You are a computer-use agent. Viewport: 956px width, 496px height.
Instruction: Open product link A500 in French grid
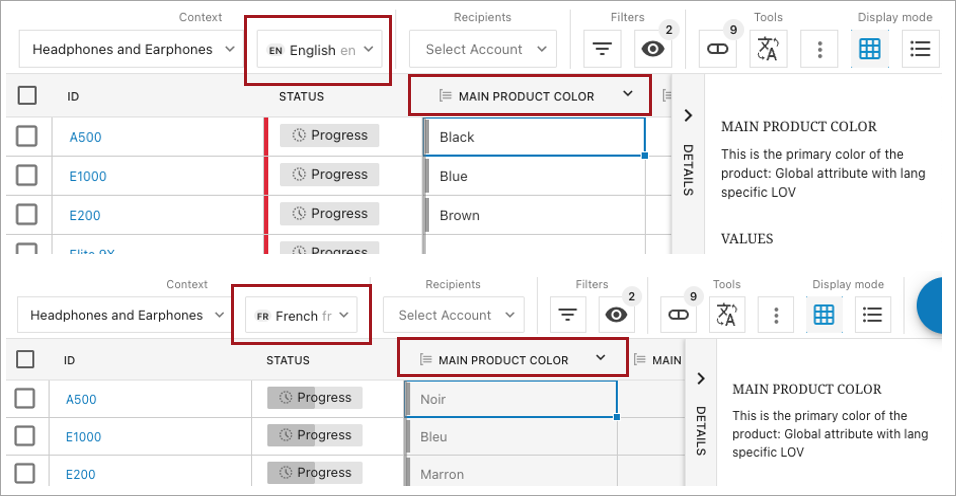click(81, 399)
